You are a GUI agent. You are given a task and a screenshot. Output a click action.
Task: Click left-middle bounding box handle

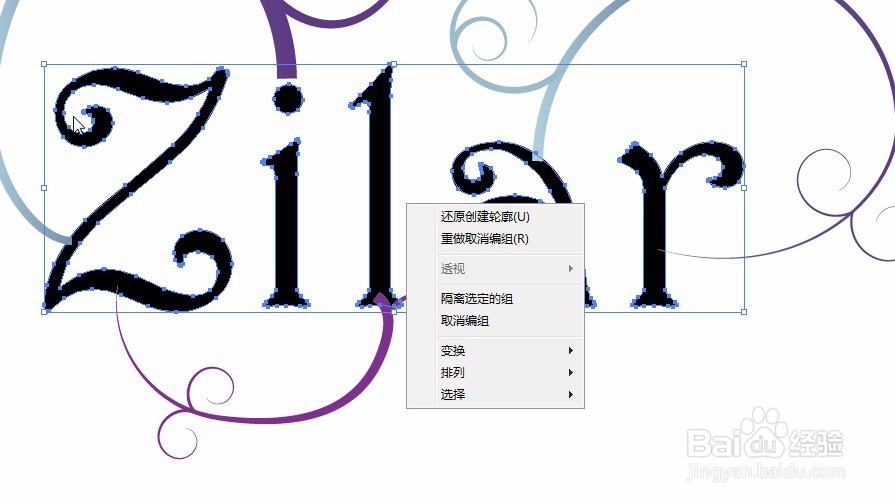pos(44,188)
